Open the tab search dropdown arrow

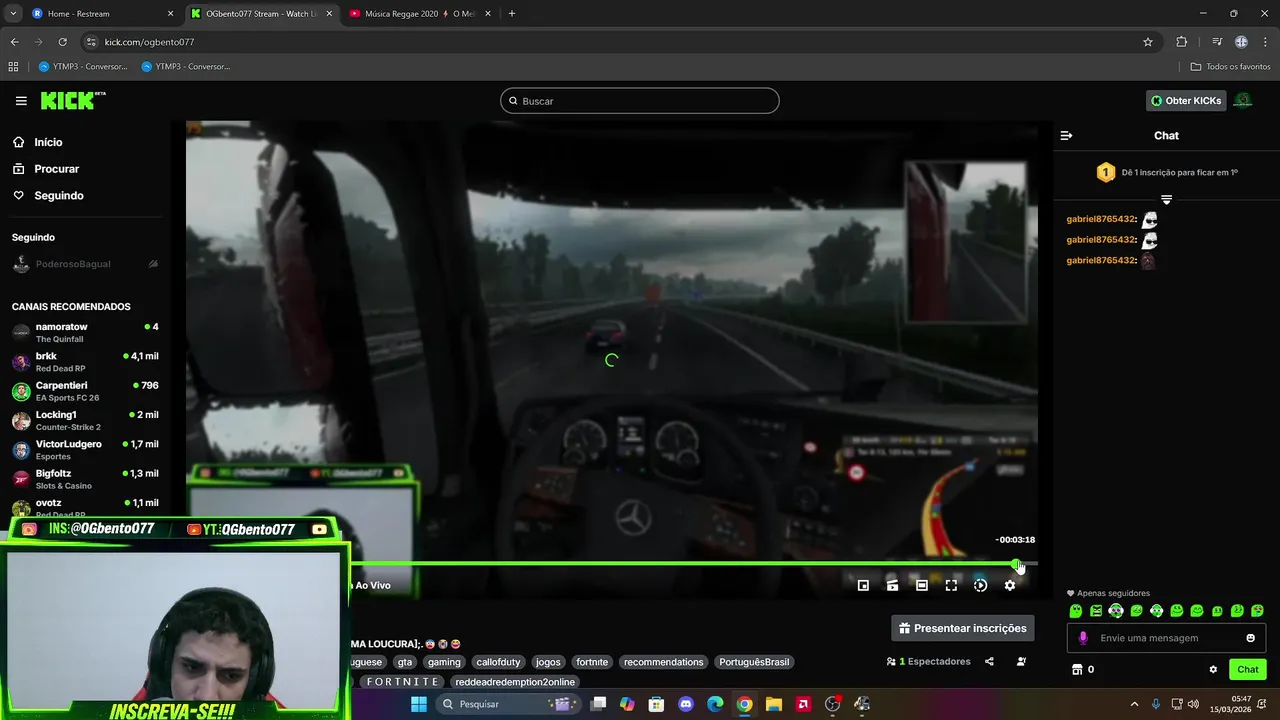13,14
